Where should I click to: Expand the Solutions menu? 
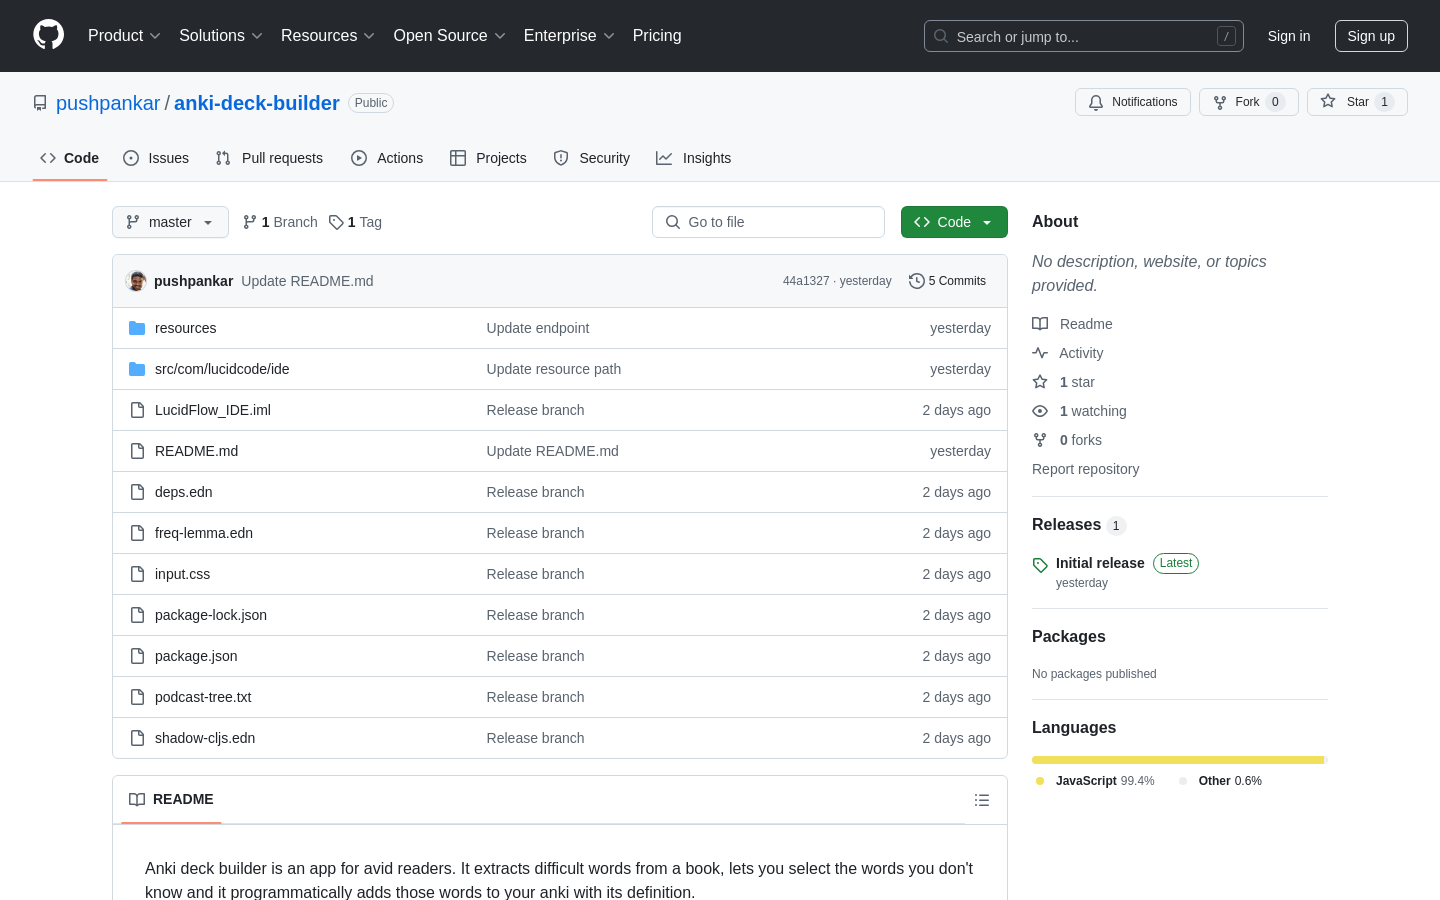pos(221,35)
